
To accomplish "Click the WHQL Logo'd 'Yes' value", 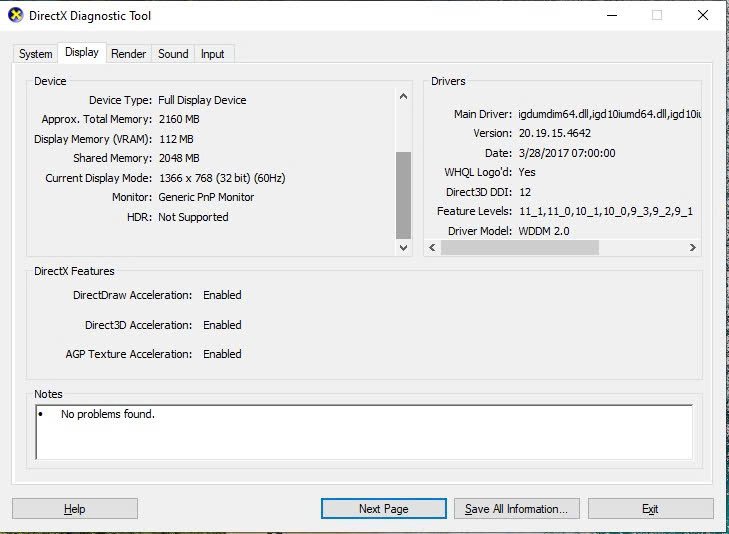I will coord(527,172).
